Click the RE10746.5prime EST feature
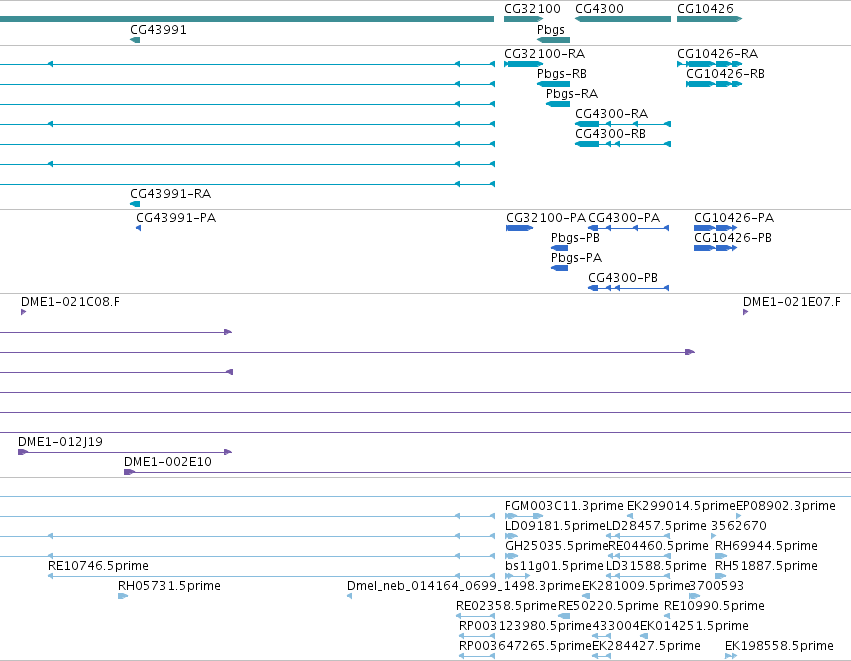Screen dimensions: 851x661 coord(271,576)
